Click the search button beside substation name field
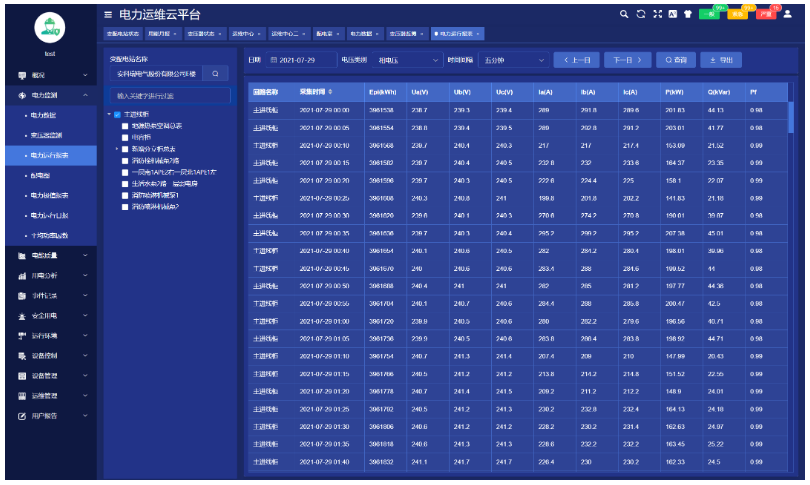Viewport: 810px width, 485px height. 215,73
